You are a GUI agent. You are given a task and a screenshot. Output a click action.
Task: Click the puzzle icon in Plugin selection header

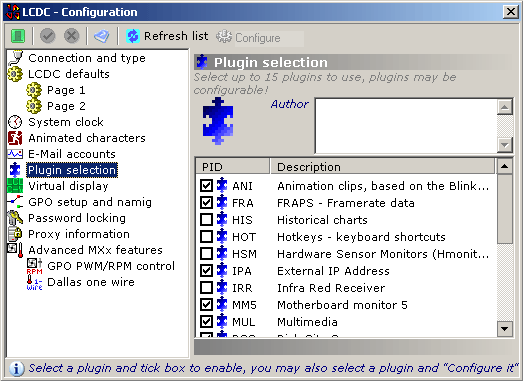click(x=202, y=62)
